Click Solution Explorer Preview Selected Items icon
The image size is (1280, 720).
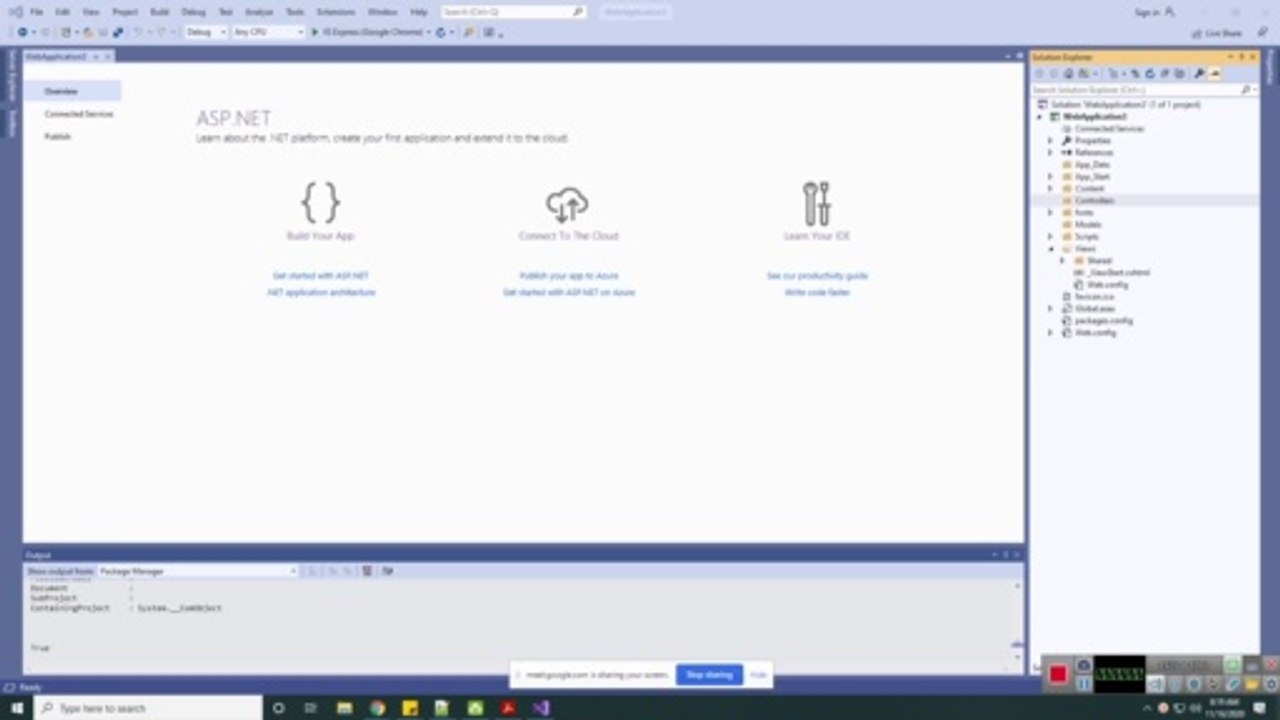1215,73
